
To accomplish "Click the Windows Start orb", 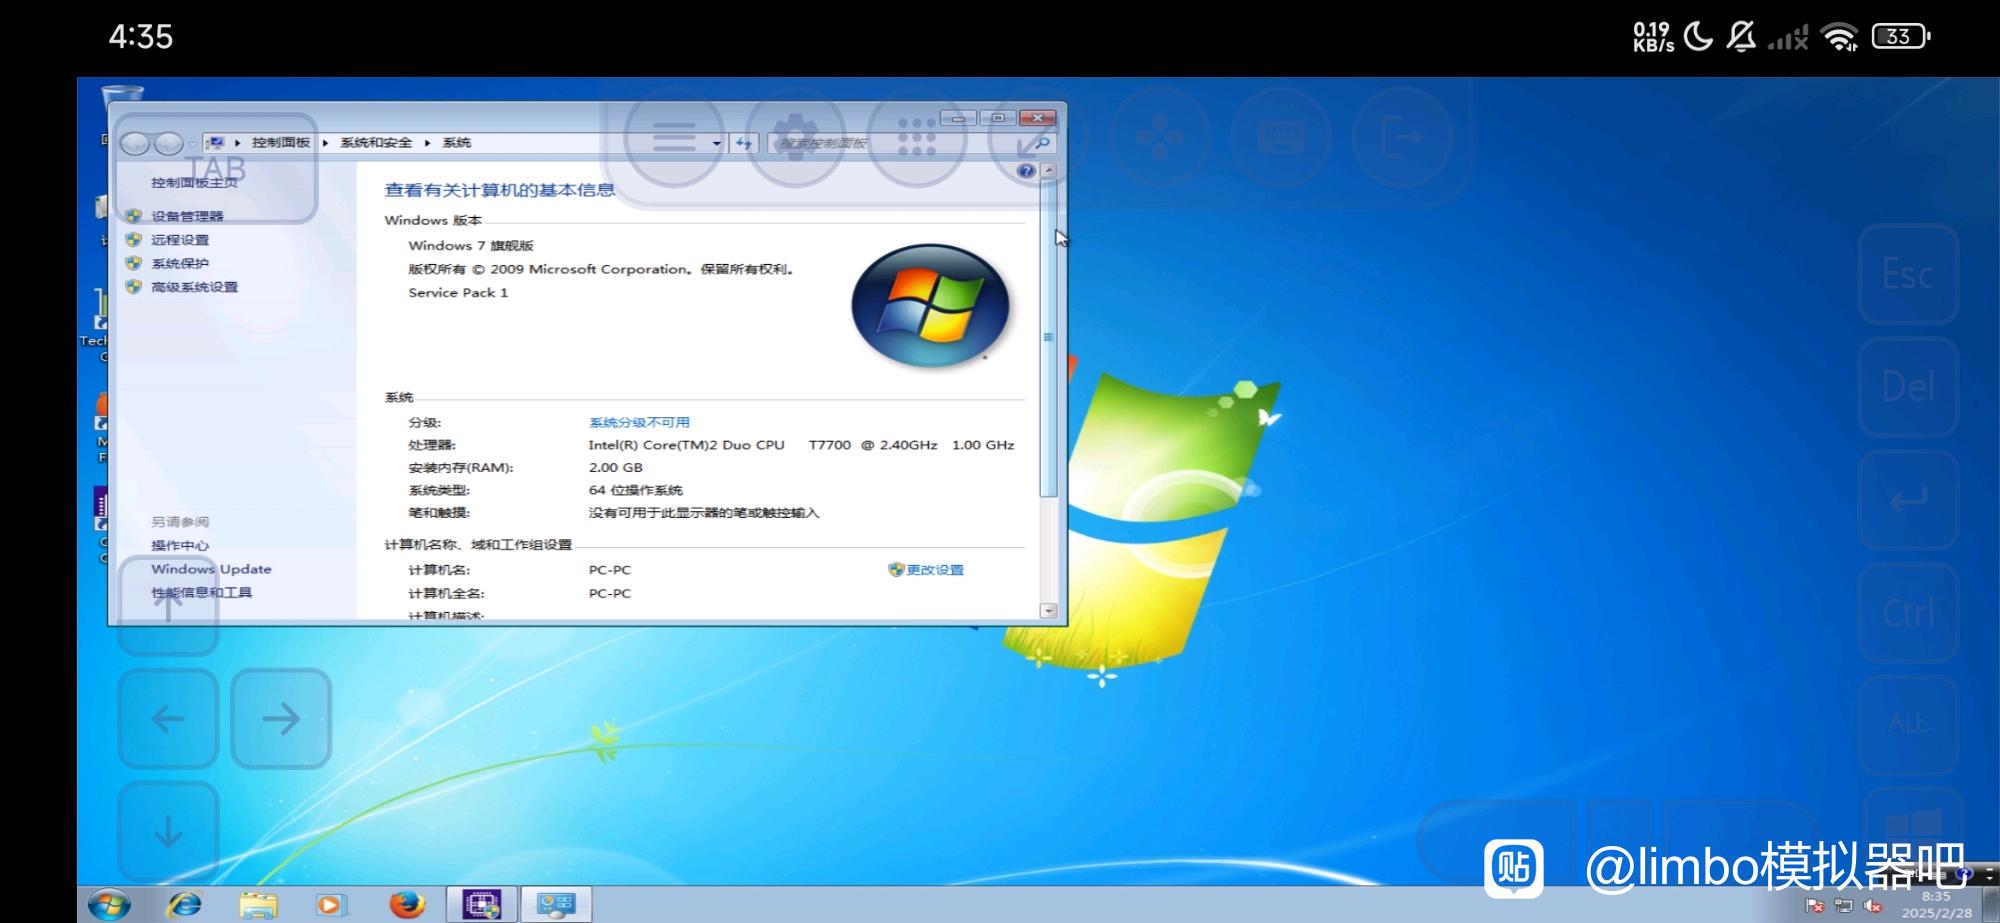I will pyautogui.click(x=109, y=905).
